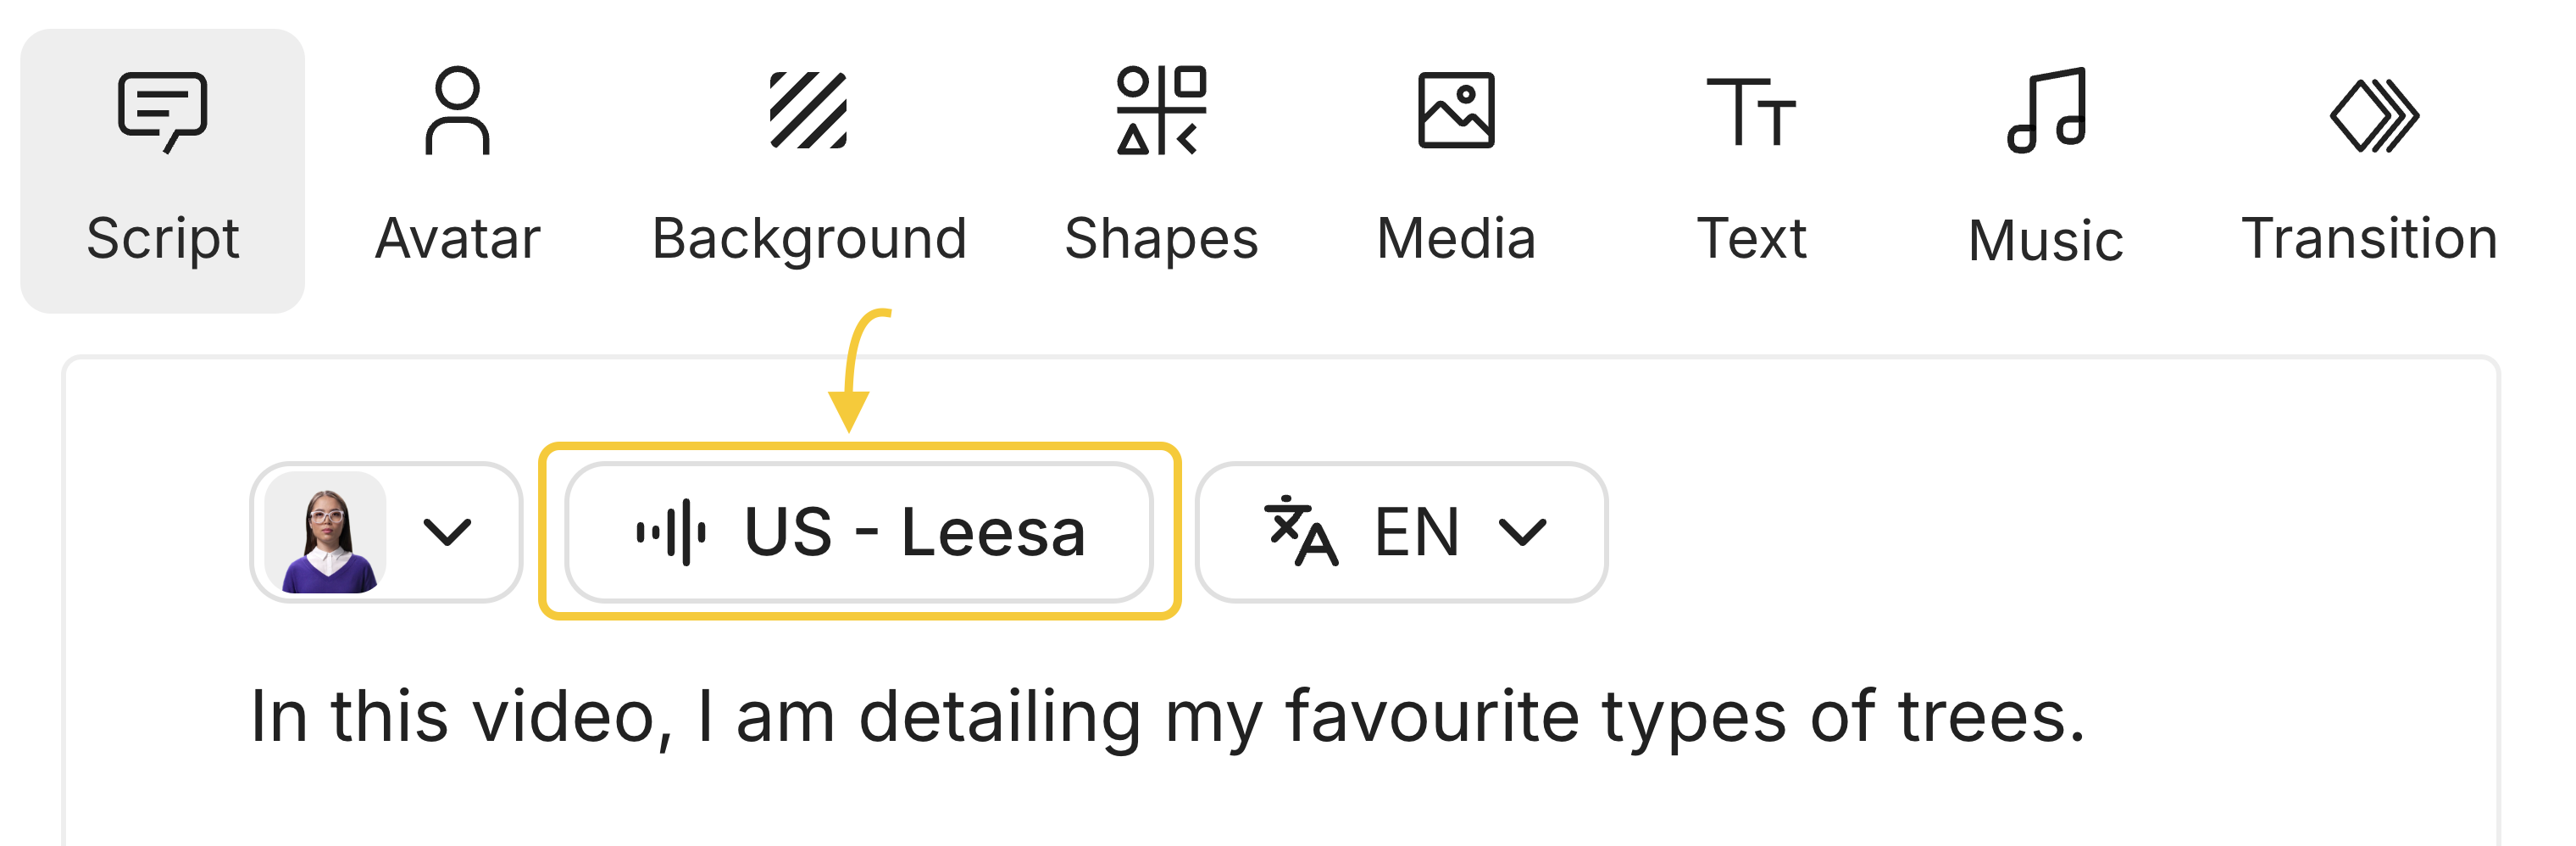Click the Transition label text
This screenshot has width=2576, height=846.
2369,238
